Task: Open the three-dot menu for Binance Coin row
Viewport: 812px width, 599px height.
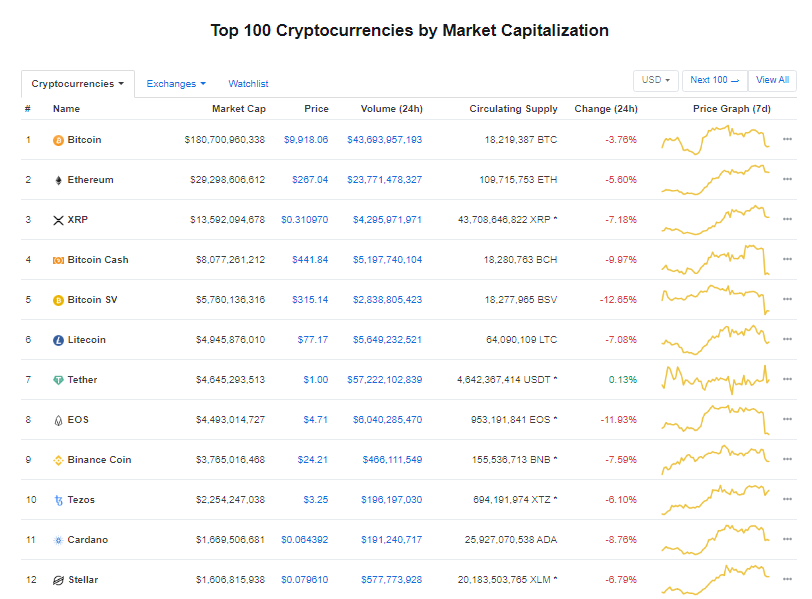Action: click(787, 459)
